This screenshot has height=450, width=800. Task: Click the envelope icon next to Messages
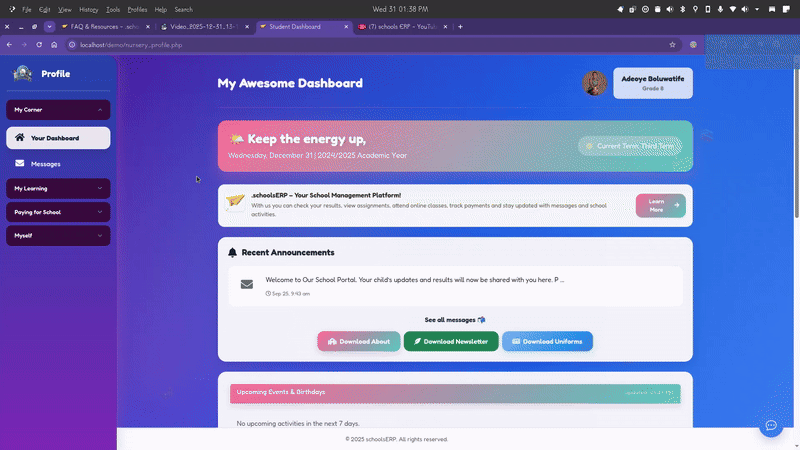click(20, 163)
